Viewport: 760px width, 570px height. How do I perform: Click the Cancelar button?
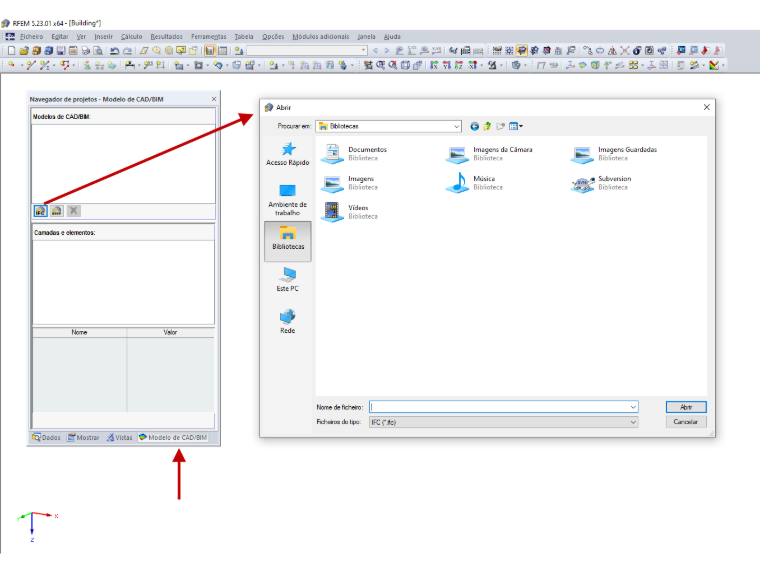tap(686, 422)
